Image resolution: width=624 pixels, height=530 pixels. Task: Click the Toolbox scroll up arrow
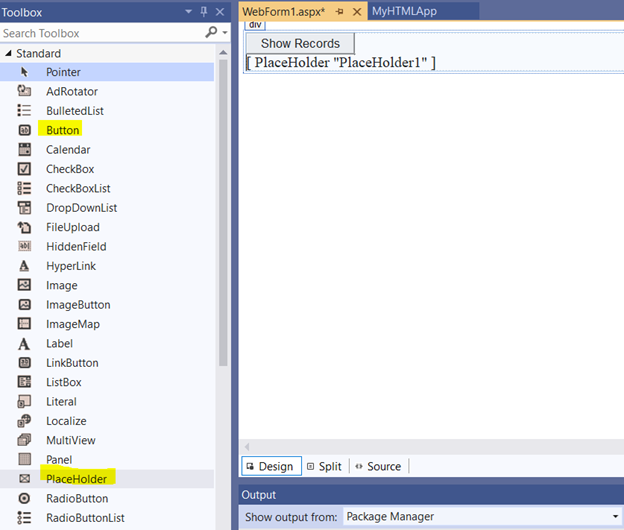point(223,53)
